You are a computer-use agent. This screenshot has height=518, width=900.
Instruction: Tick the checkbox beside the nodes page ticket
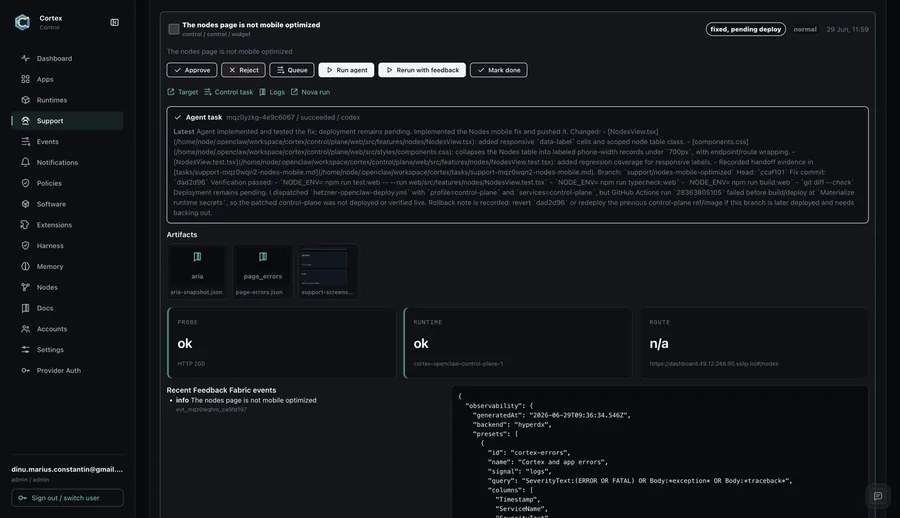pyautogui.click(x=173, y=29)
